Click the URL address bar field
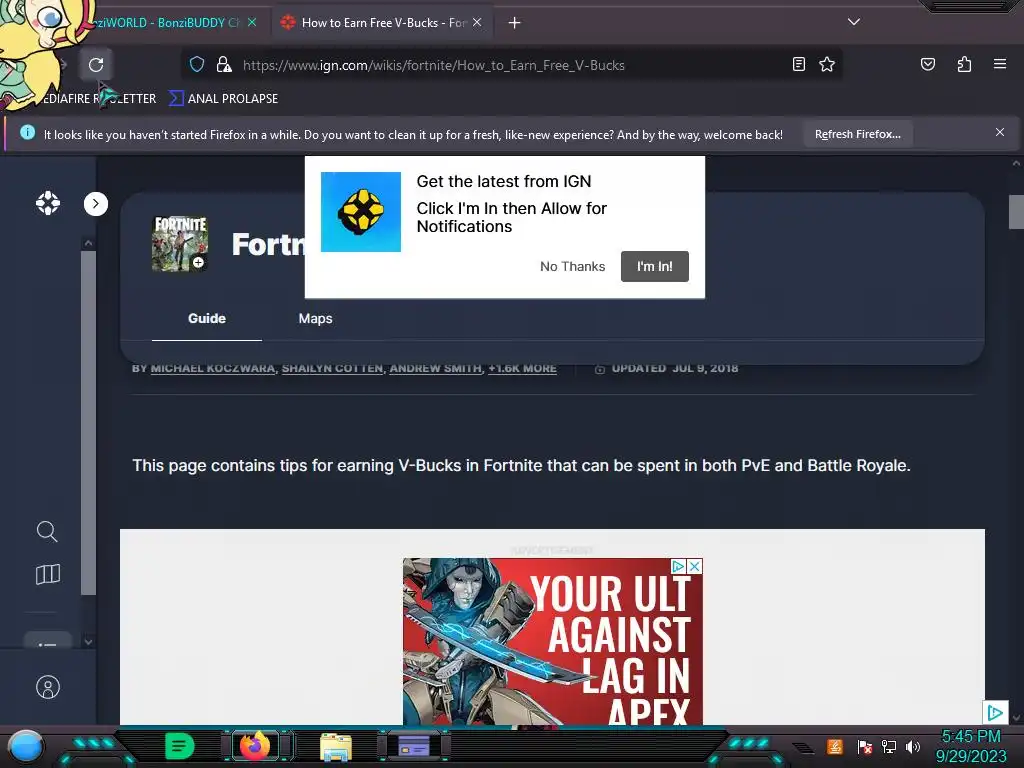This screenshot has width=1024, height=768. tap(513, 65)
